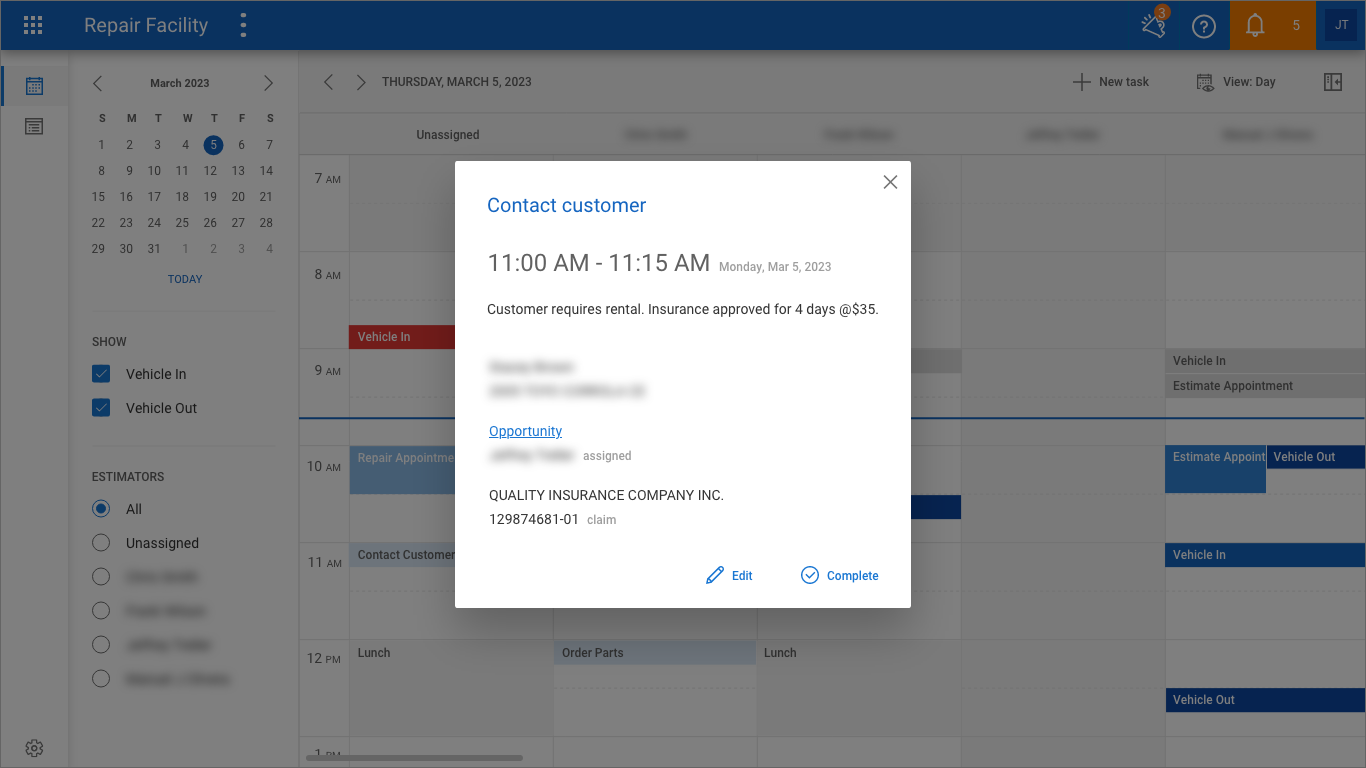Viewport: 1366px width, 768px height.
Task: Open the Repair Appointment event at 10 AM
Action: 402,470
